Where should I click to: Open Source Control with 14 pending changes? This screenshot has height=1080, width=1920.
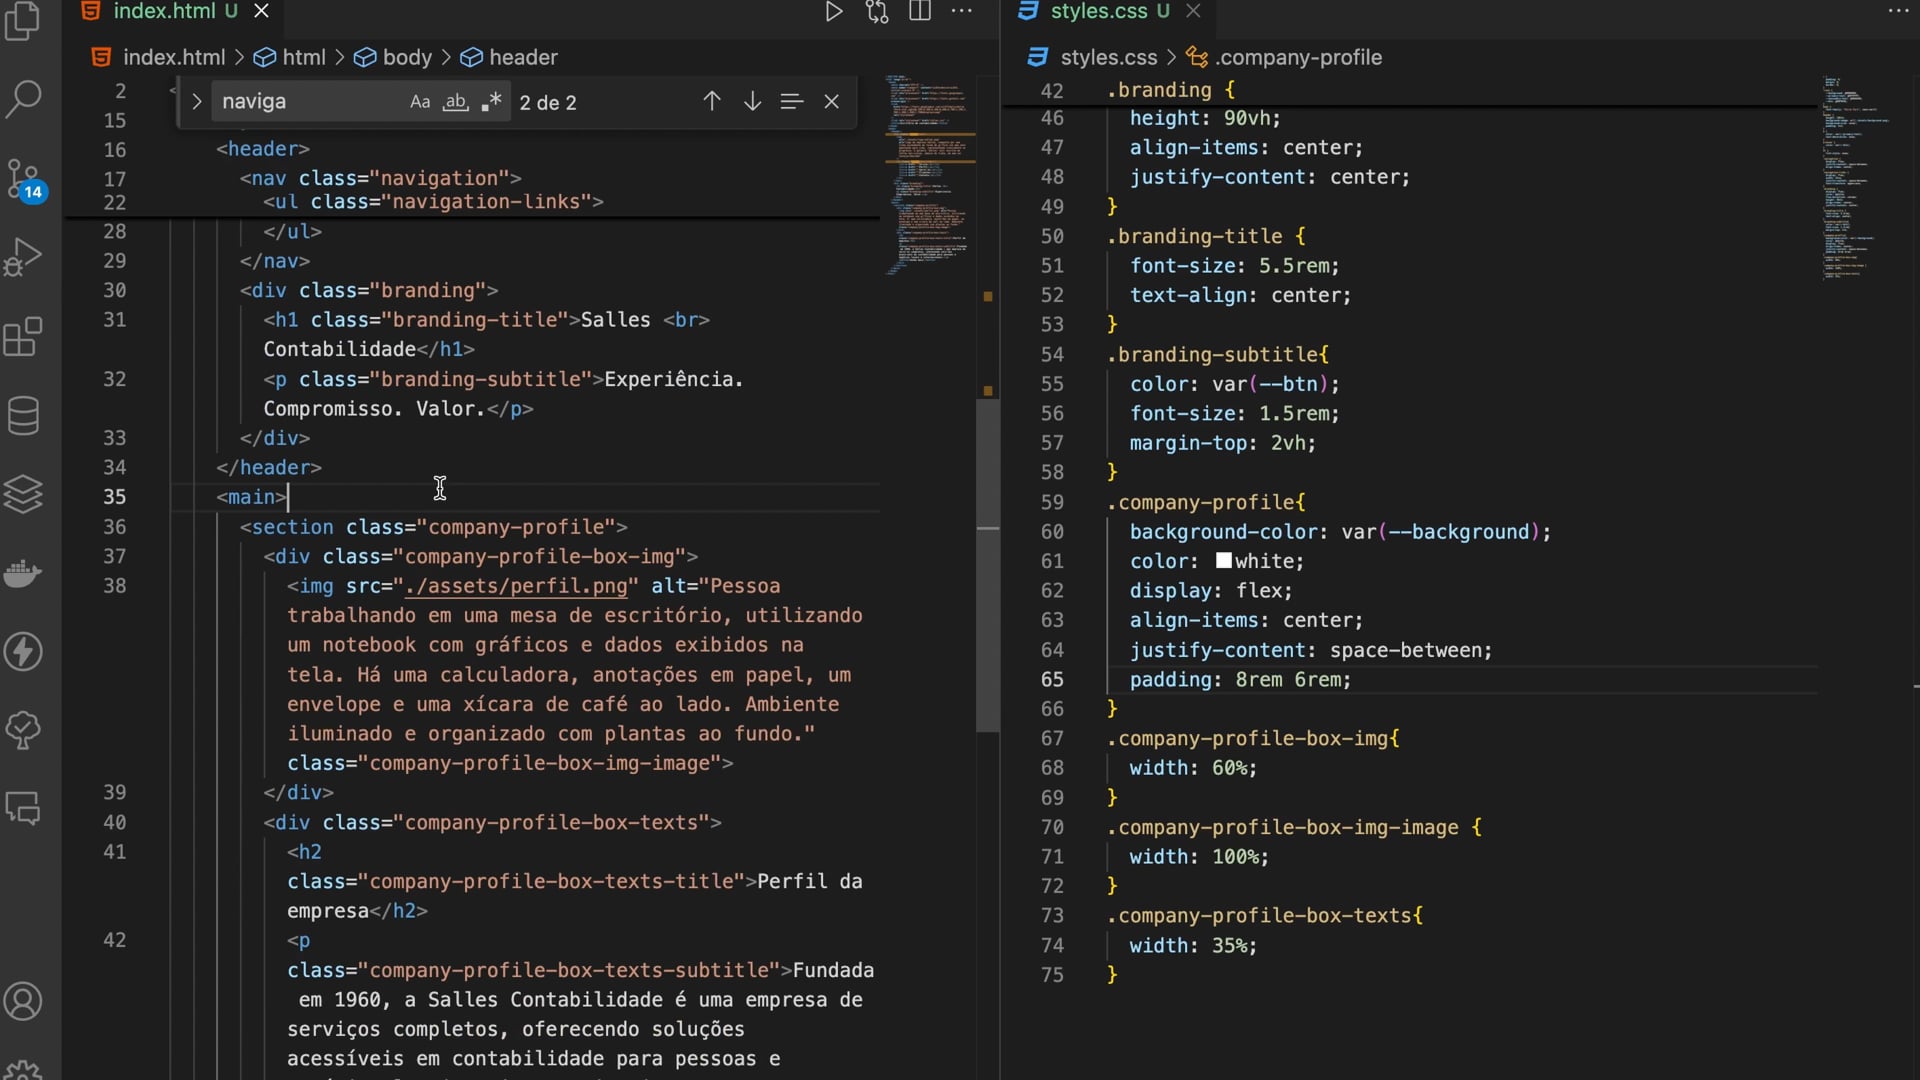pos(23,178)
